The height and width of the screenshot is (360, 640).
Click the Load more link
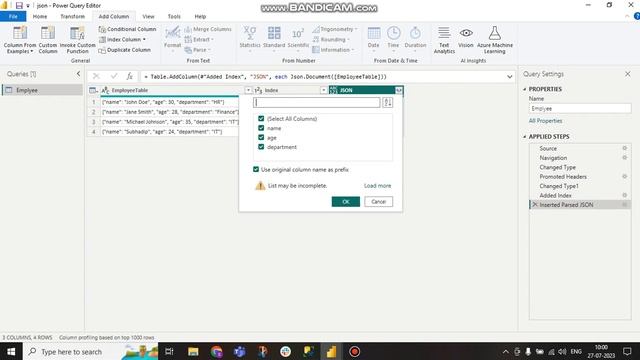pos(377,186)
